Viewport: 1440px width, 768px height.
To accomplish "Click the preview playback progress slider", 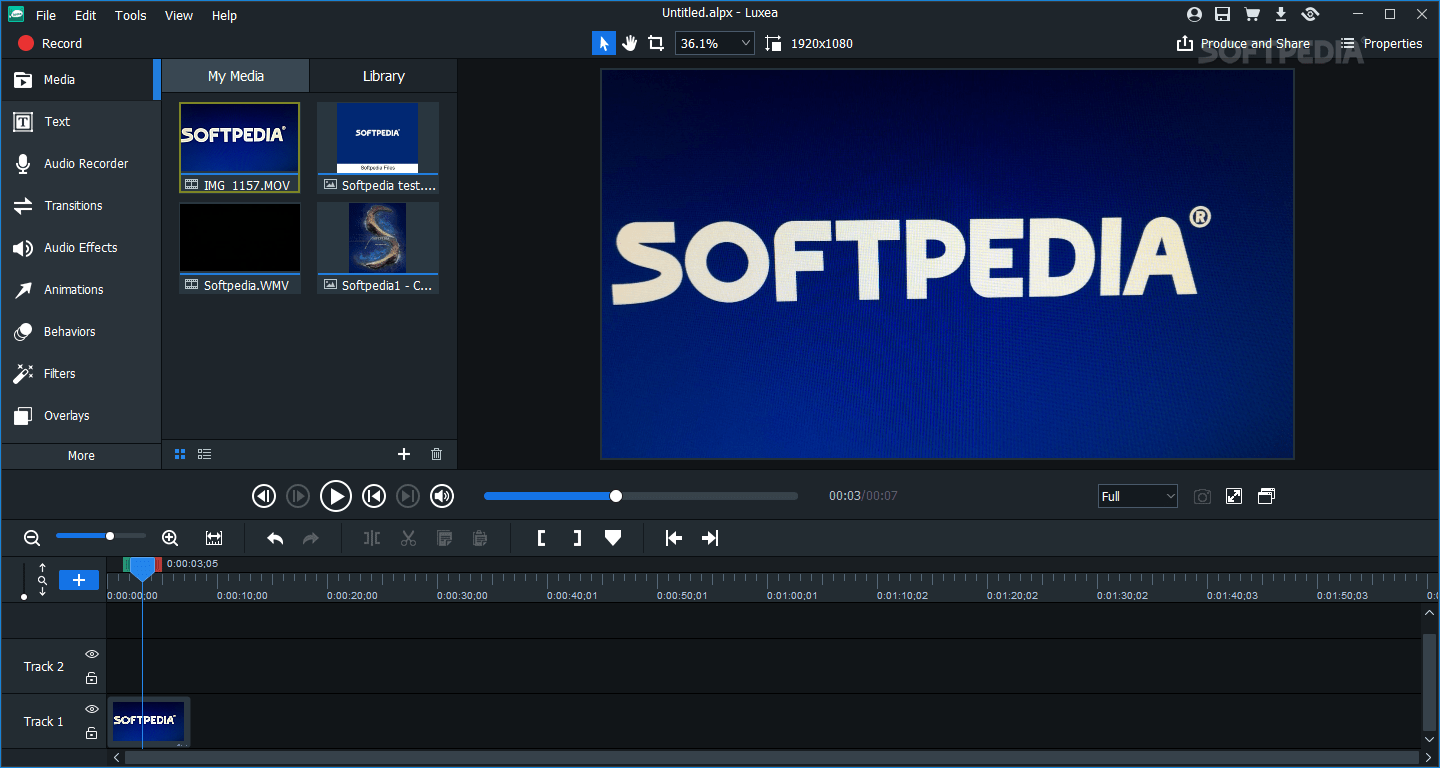I will coord(641,496).
